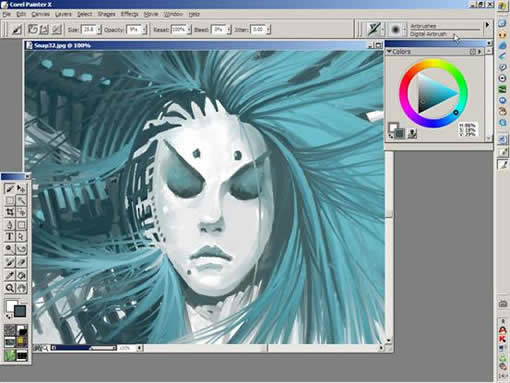
Task: Open the Canvas menu
Action: click(x=41, y=14)
